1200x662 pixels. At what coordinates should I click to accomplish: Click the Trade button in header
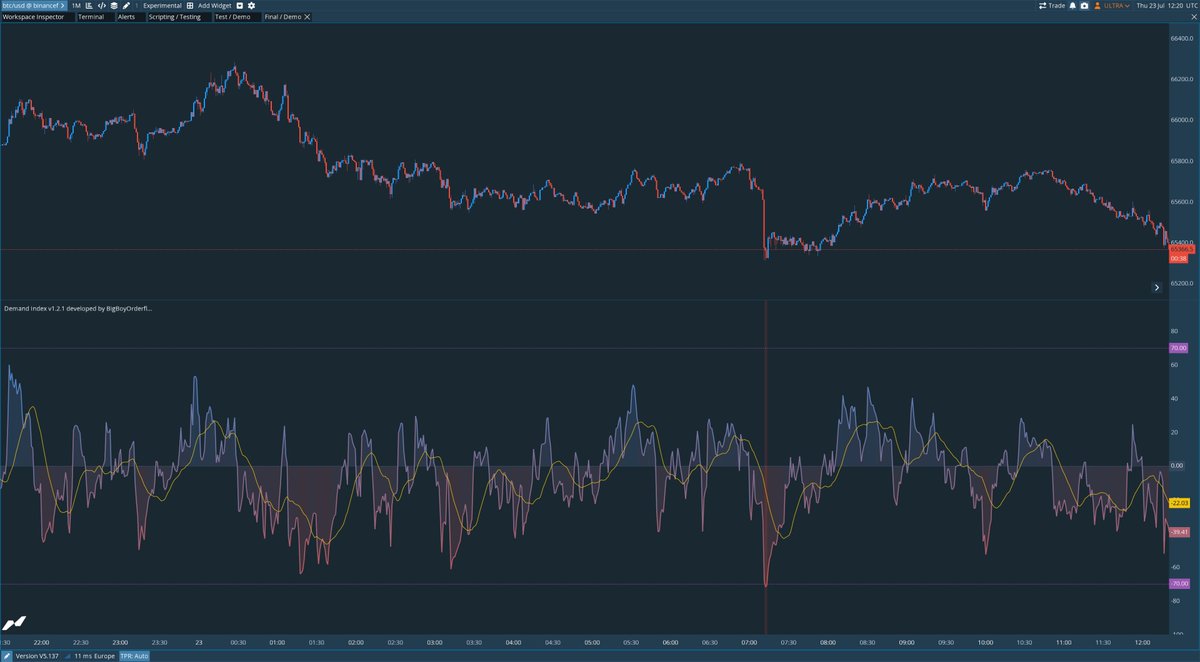click(1052, 5)
